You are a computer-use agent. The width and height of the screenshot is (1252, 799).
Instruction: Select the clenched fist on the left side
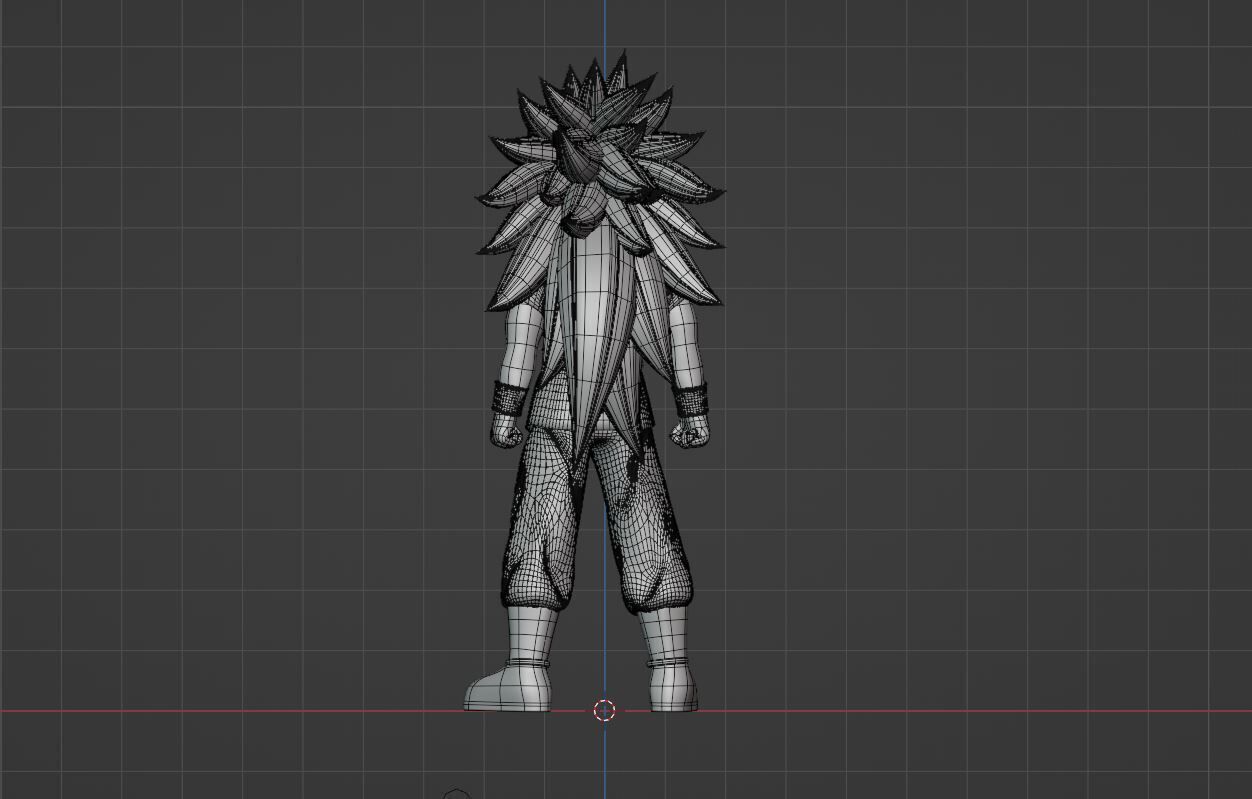tap(506, 431)
